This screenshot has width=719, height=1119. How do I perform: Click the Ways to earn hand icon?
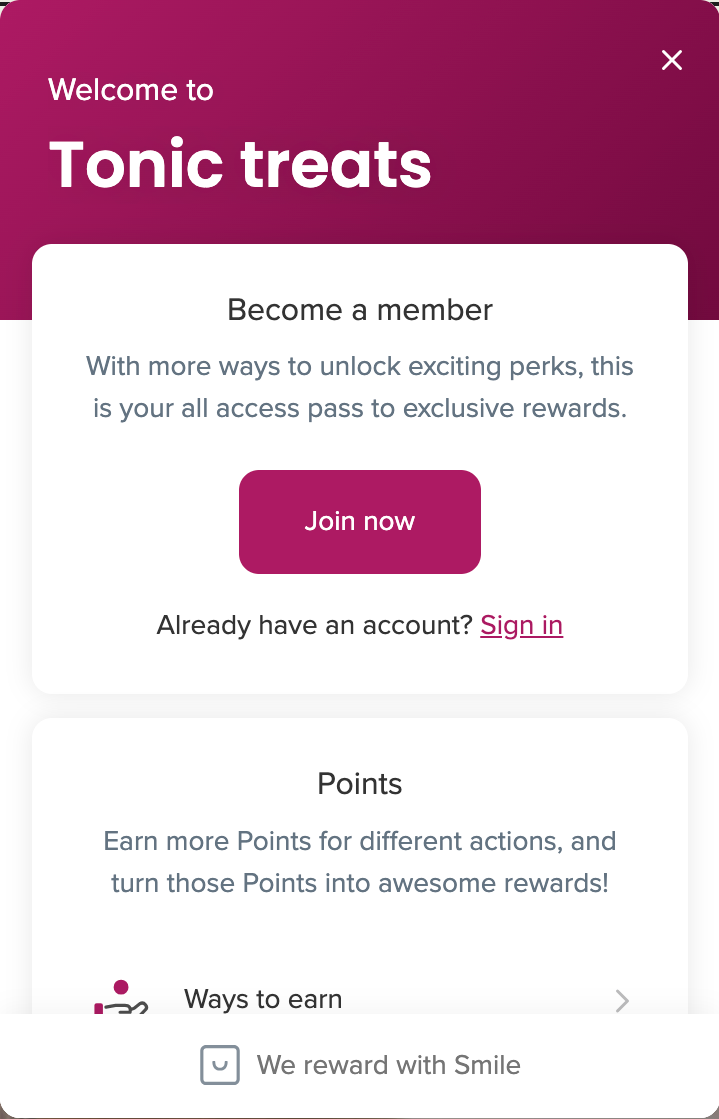coord(121,998)
